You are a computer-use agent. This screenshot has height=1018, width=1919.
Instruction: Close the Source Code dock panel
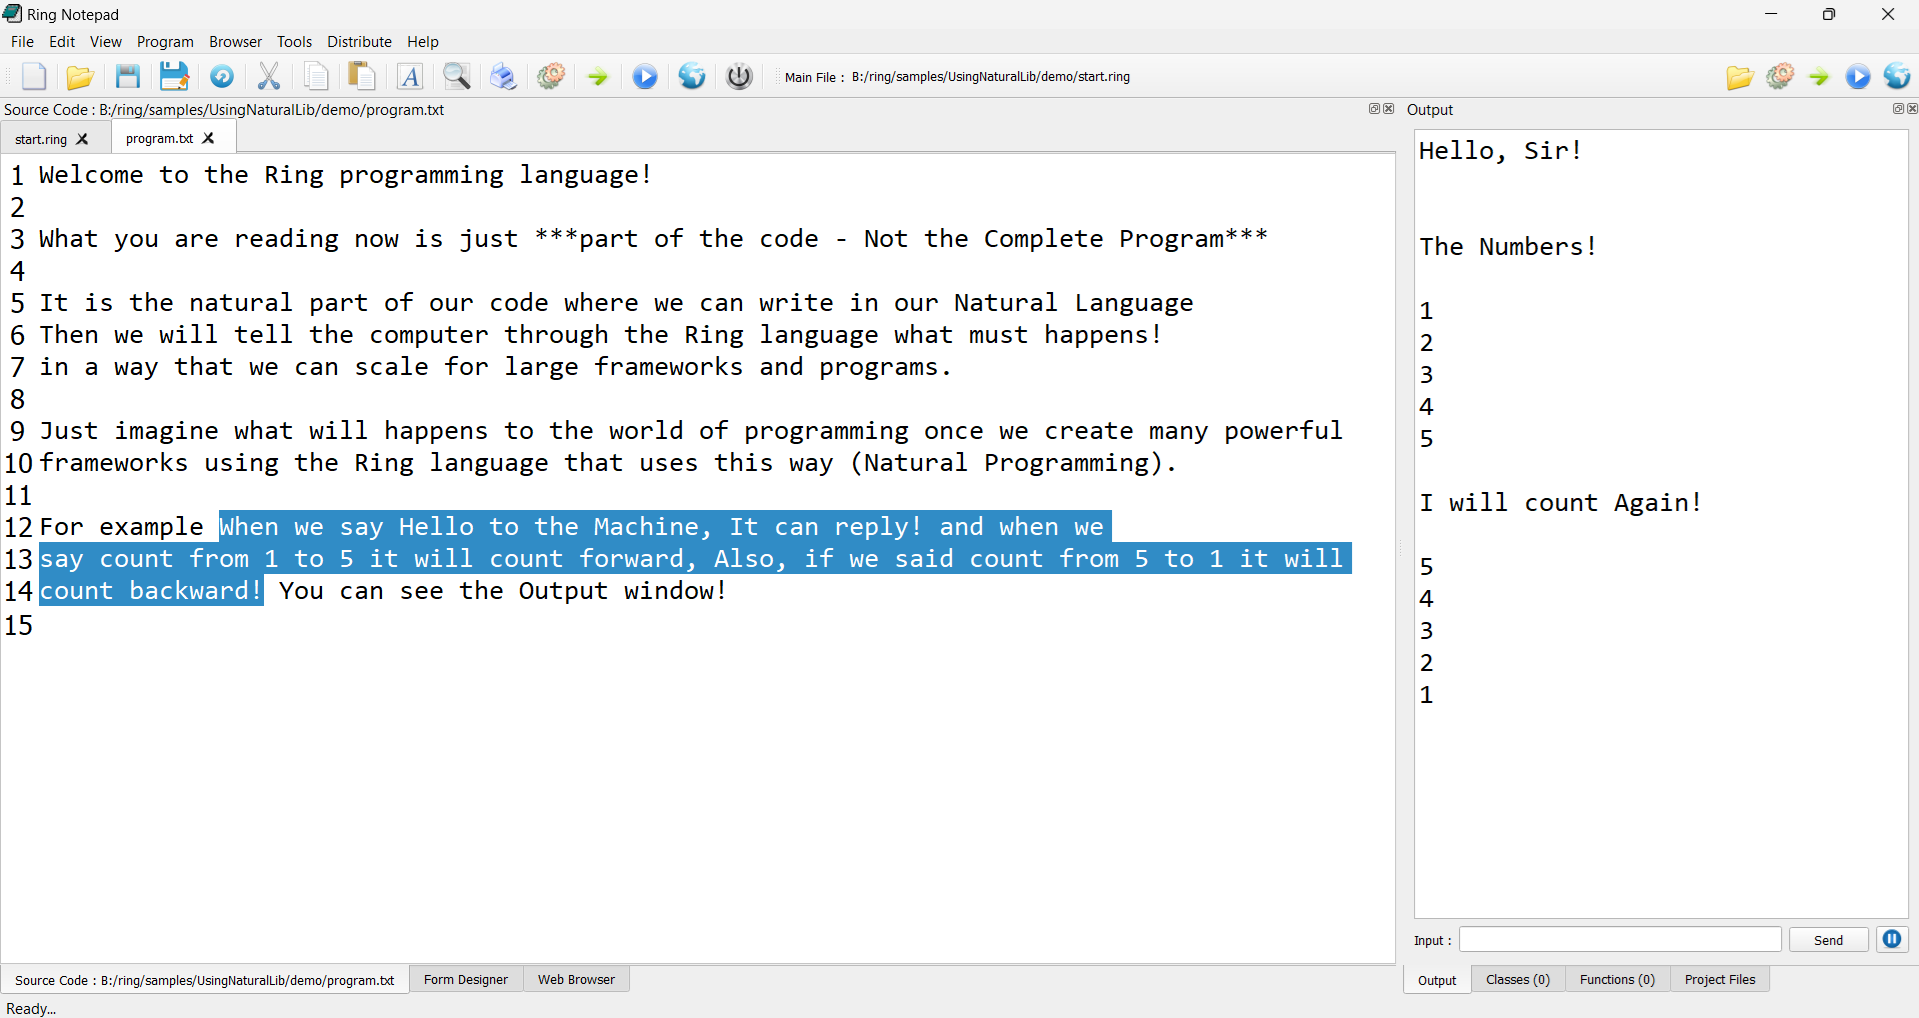point(1388,108)
